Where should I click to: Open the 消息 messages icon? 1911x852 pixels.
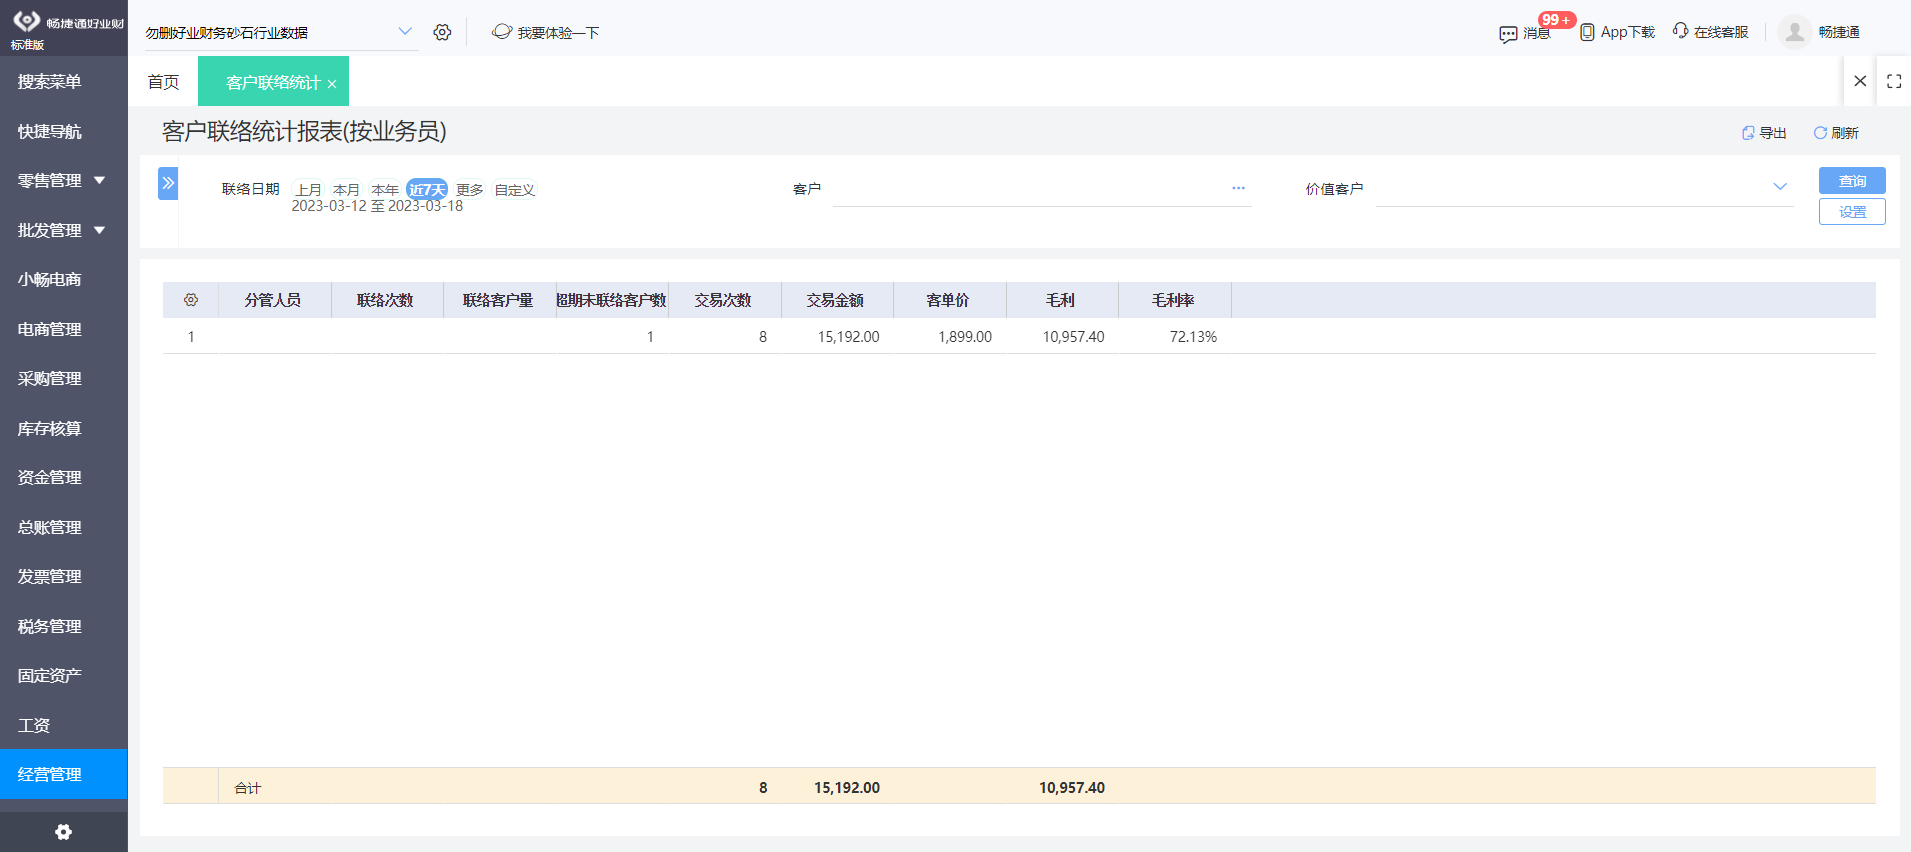(1508, 34)
